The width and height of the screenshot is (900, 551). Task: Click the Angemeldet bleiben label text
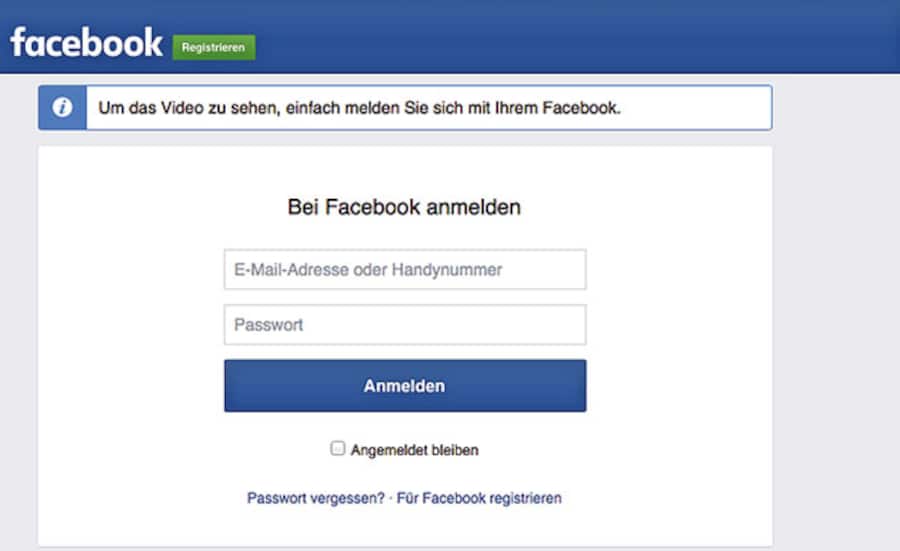click(x=414, y=450)
